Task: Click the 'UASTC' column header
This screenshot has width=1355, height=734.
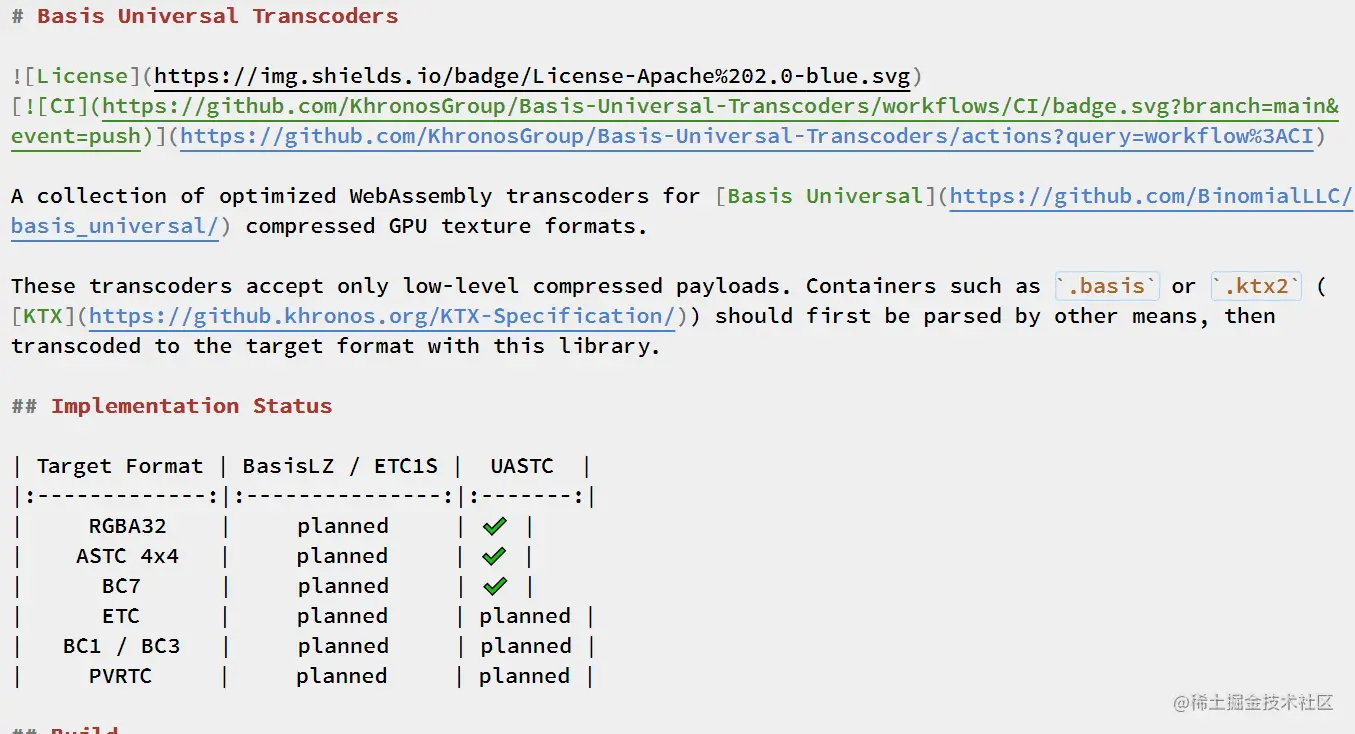Action: point(522,466)
